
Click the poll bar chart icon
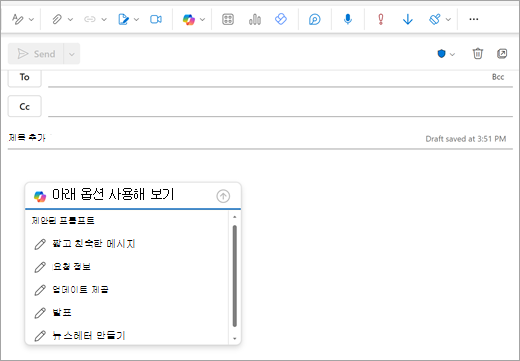point(255,19)
